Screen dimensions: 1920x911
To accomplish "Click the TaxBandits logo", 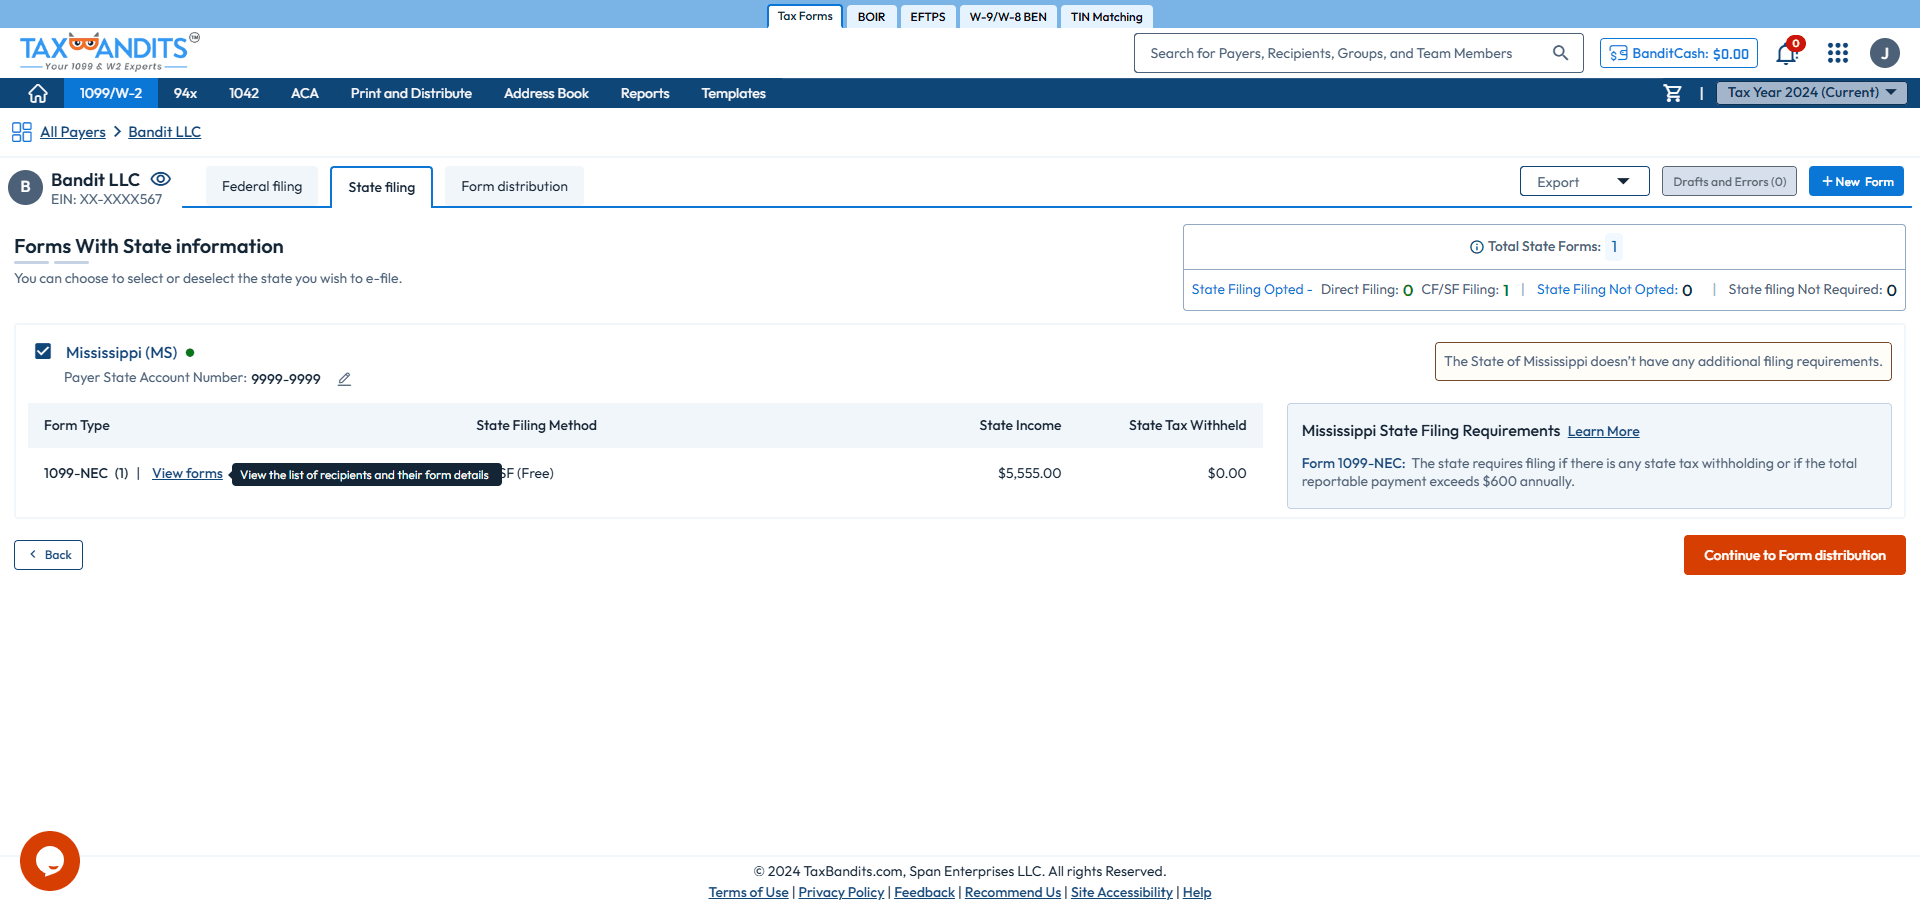I will pyautogui.click(x=109, y=52).
